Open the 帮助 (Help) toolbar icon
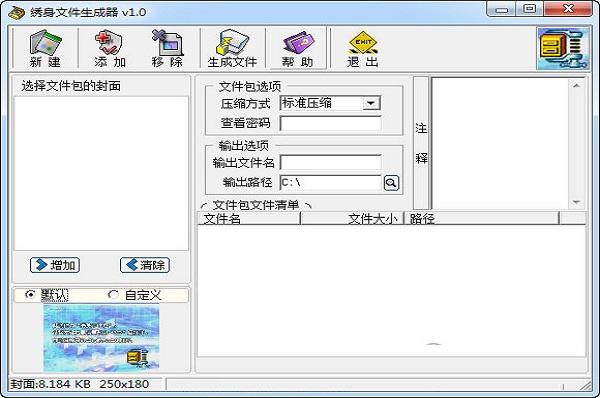The height and width of the screenshot is (398, 600). tap(297, 49)
